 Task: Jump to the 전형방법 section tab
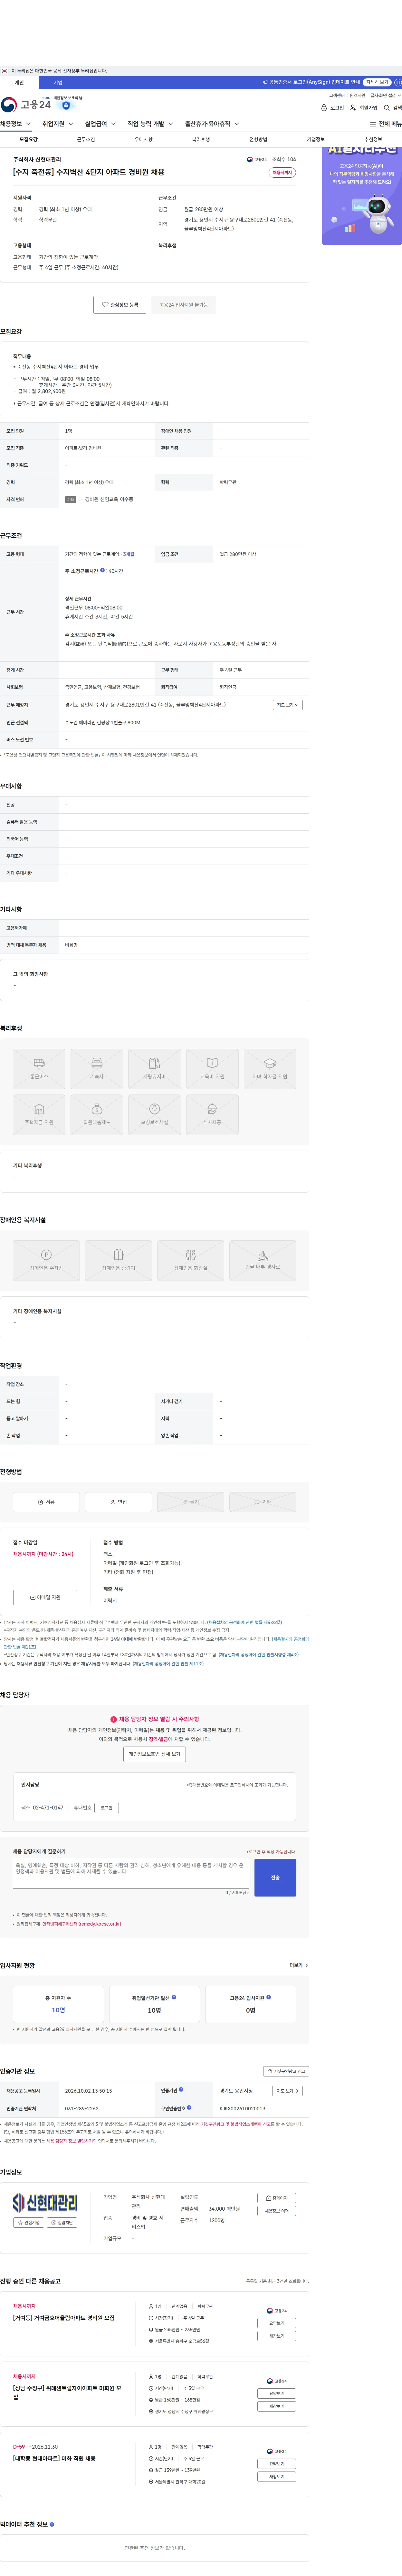pos(258,139)
